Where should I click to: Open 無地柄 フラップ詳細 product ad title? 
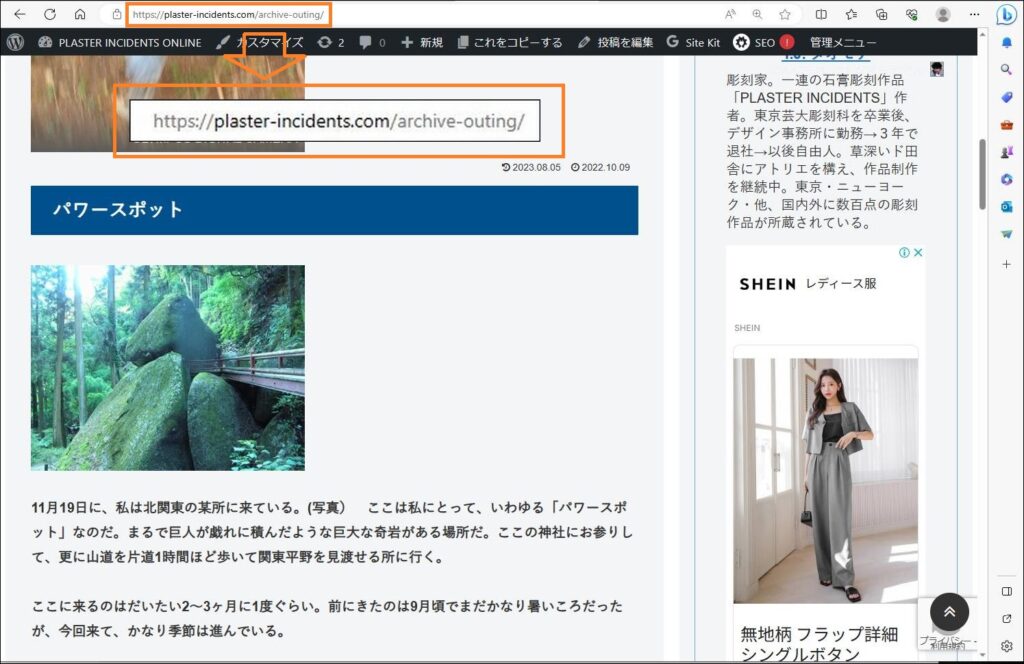click(x=819, y=643)
